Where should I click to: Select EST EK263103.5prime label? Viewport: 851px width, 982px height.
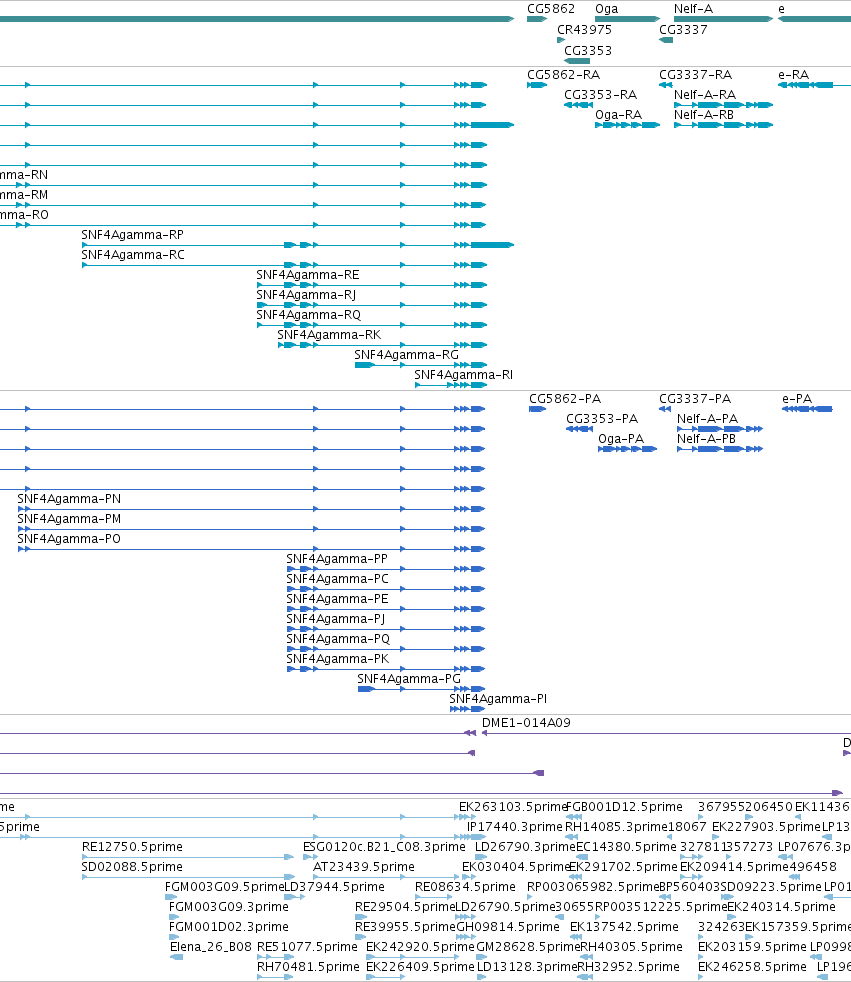pos(512,807)
